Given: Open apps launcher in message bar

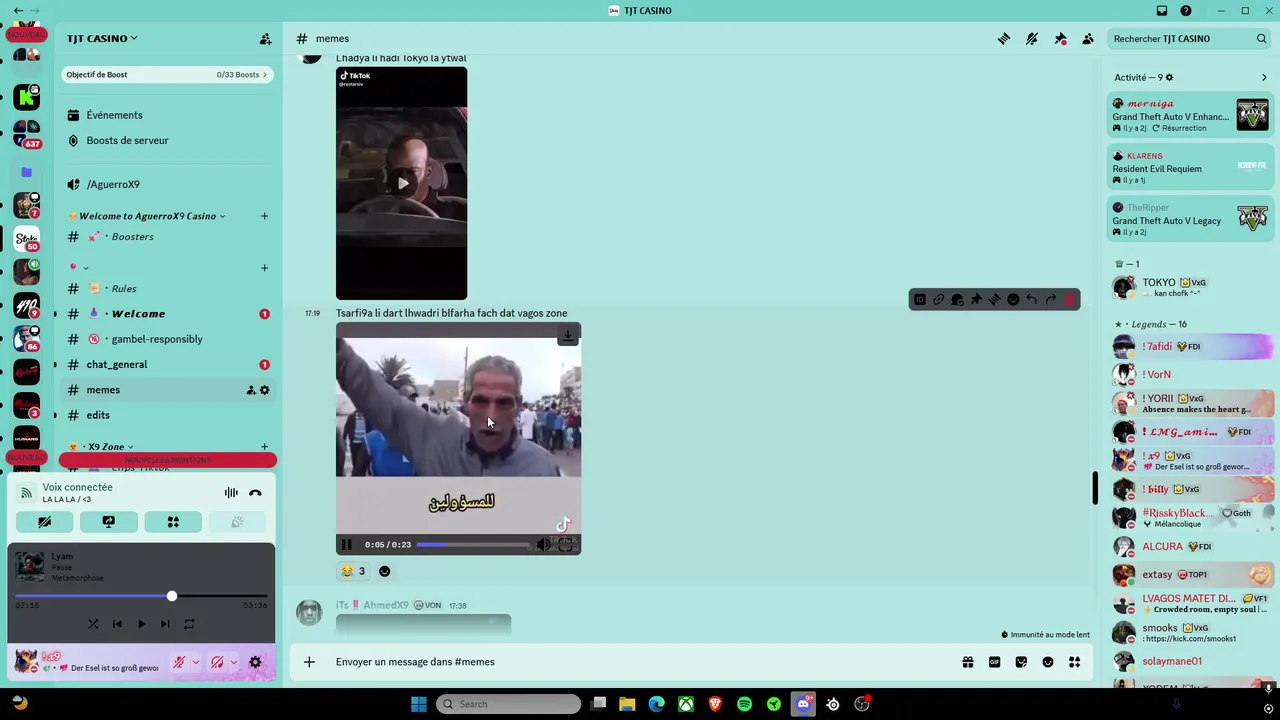Looking at the screenshot, I should tap(1075, 662).
